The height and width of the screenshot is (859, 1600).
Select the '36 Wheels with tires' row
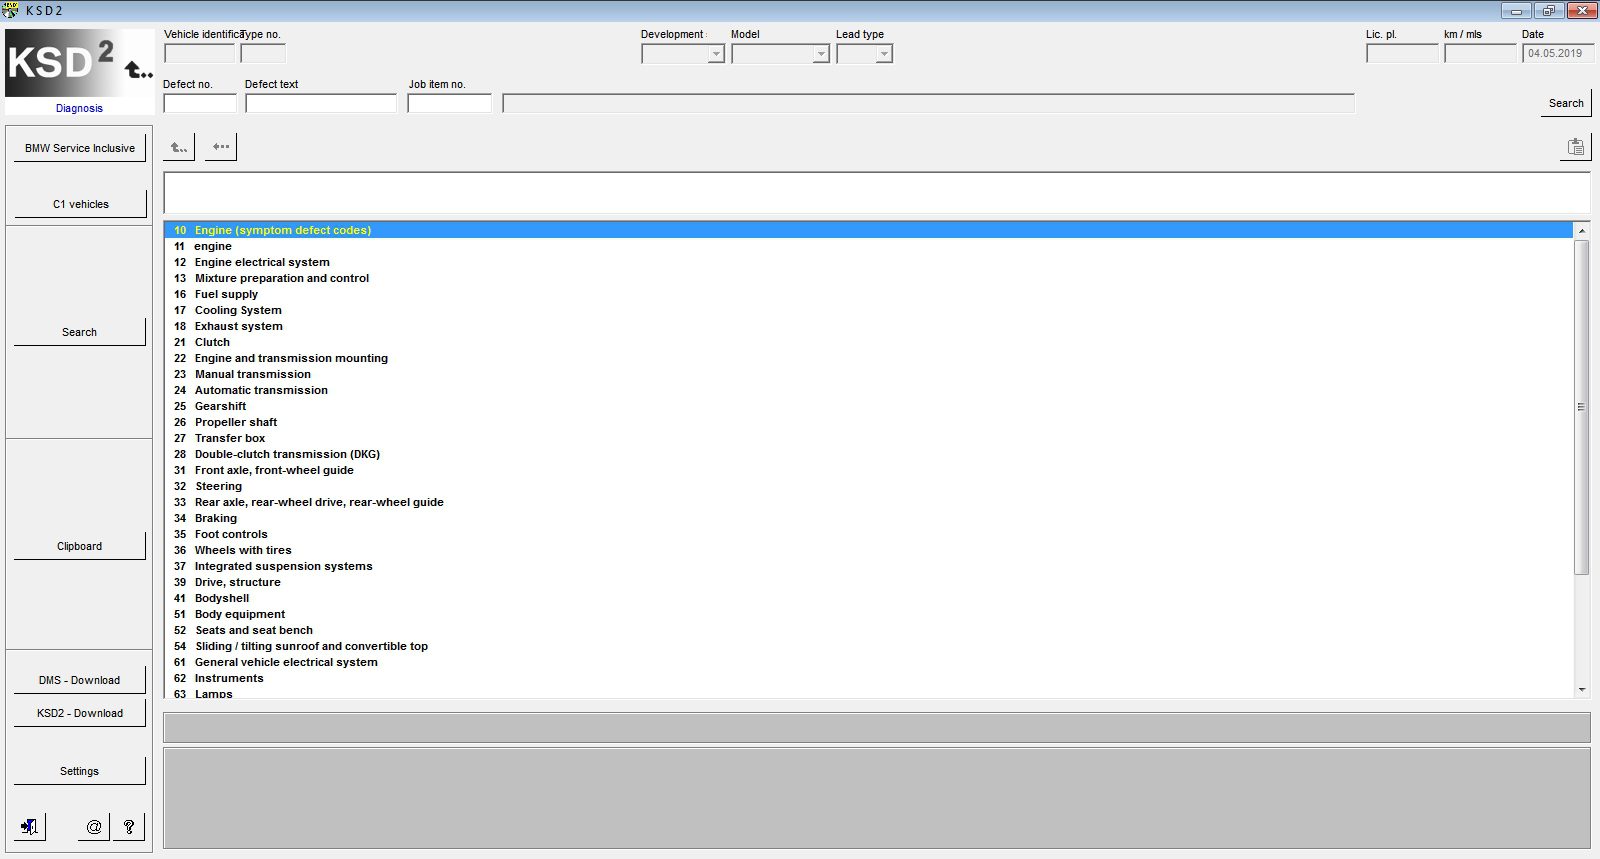click(868, 550)
